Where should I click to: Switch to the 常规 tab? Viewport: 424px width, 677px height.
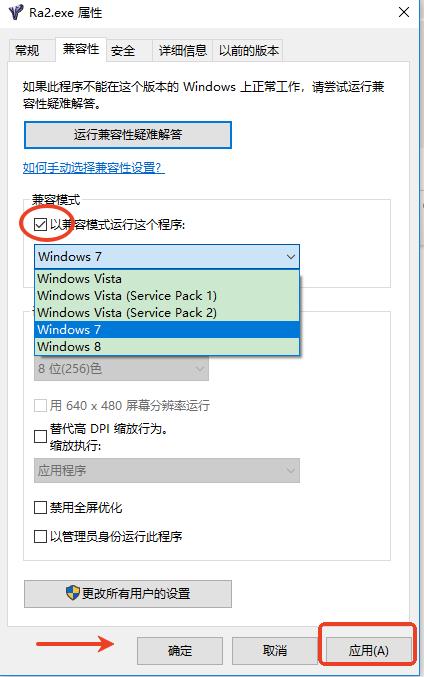pyautogui.click(x=28, y=51)
